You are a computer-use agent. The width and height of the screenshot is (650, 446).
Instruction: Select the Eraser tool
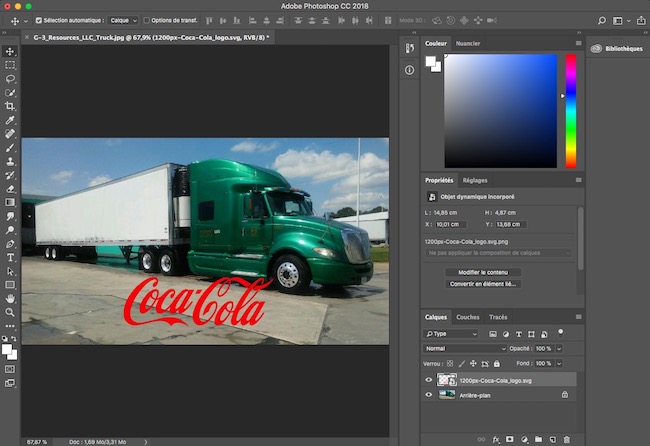(x=10, y=189)
